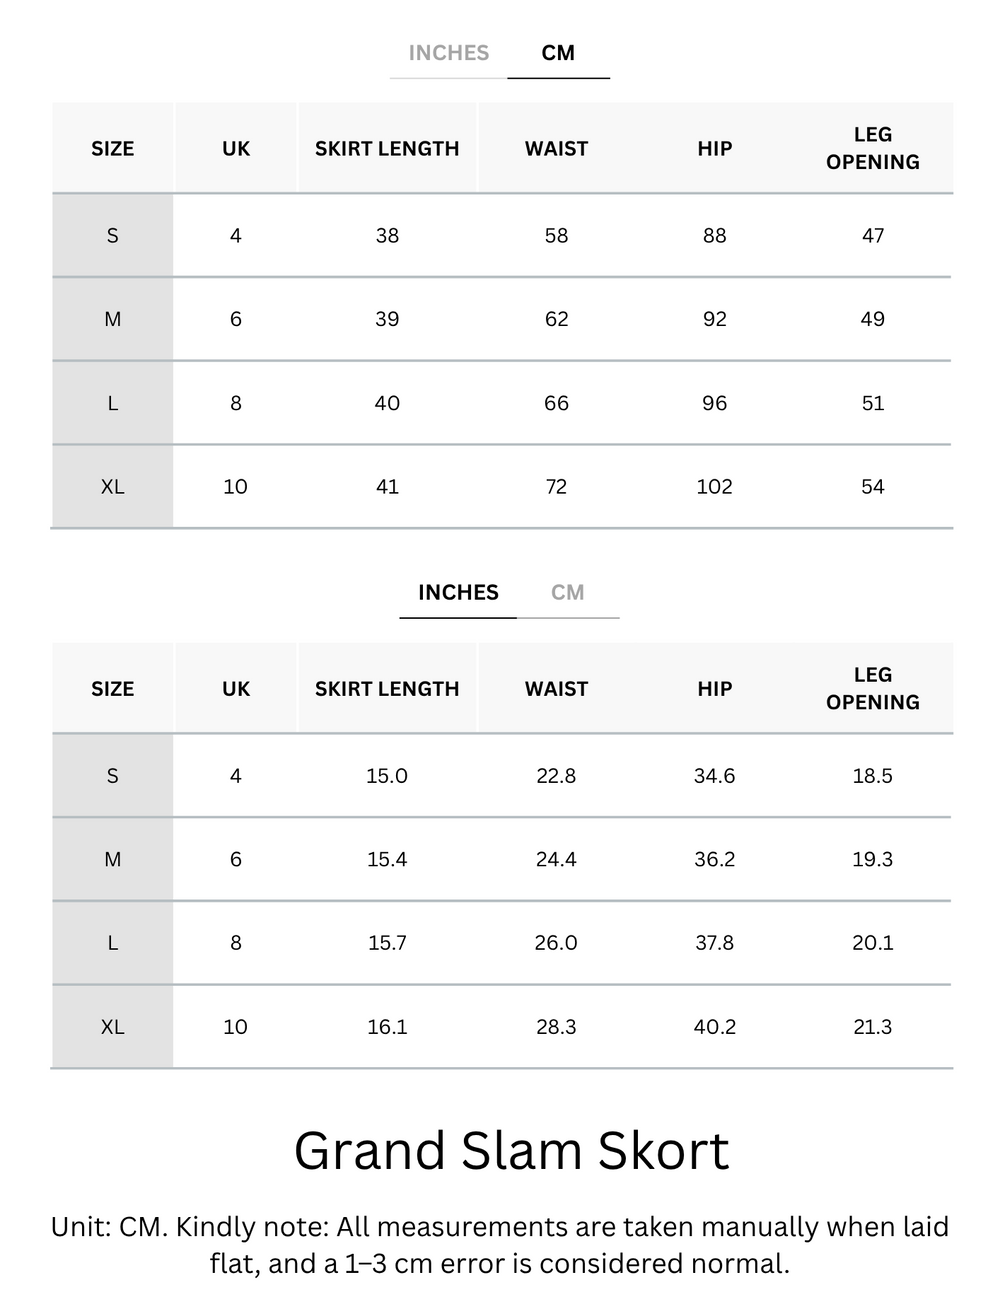This screenshot has width=1000, height=1292.
Task: Select the XL size row in CM table
Action: point(502,487)
